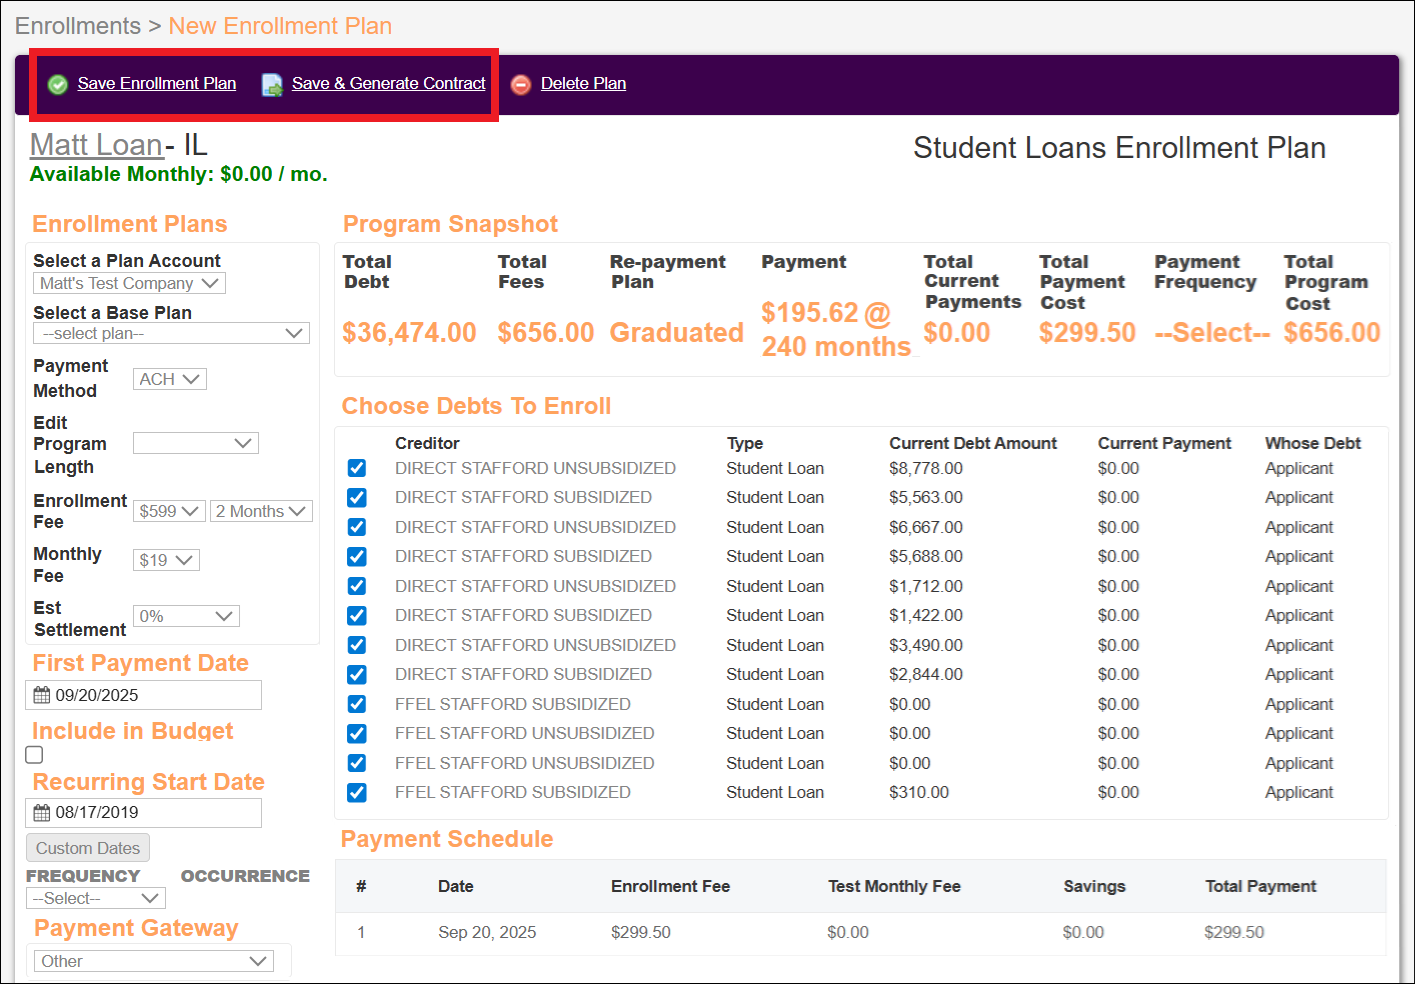The height and width of the screenshot is (984, 1415).
Task: Click the $195.62 @ 240 months payment
Action: click(836, 329)
